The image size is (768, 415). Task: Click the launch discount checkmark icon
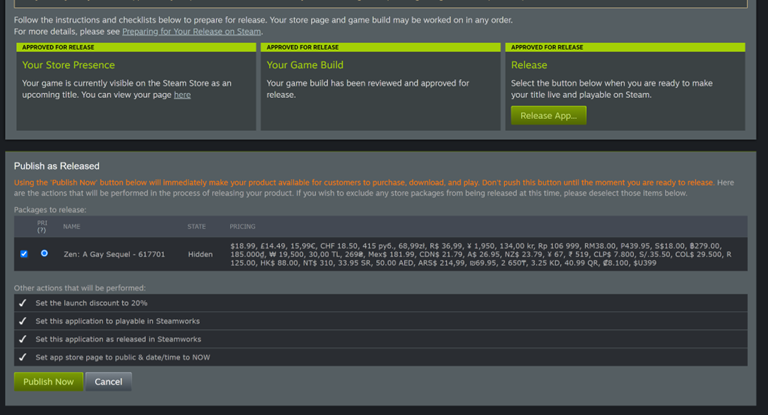(23, 303)
